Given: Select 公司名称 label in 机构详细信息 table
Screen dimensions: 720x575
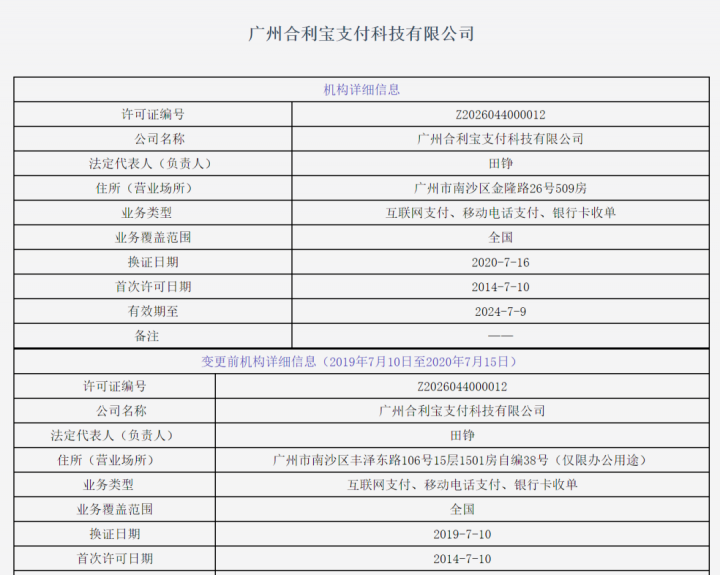Looking at the screenshot, I should point(159,139).
